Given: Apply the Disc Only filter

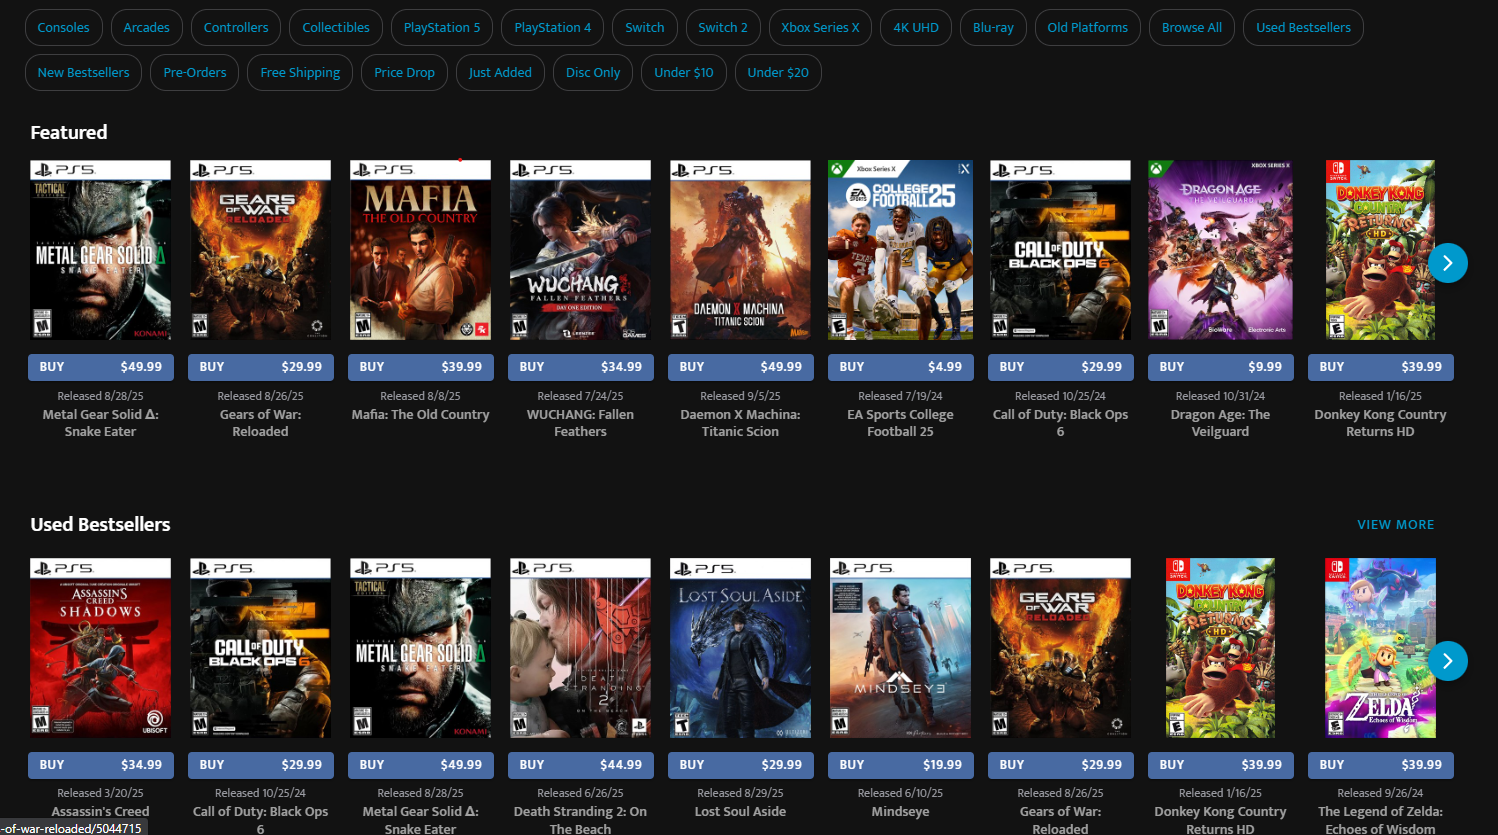Looking at the screenshot, I should click(592, 73).
